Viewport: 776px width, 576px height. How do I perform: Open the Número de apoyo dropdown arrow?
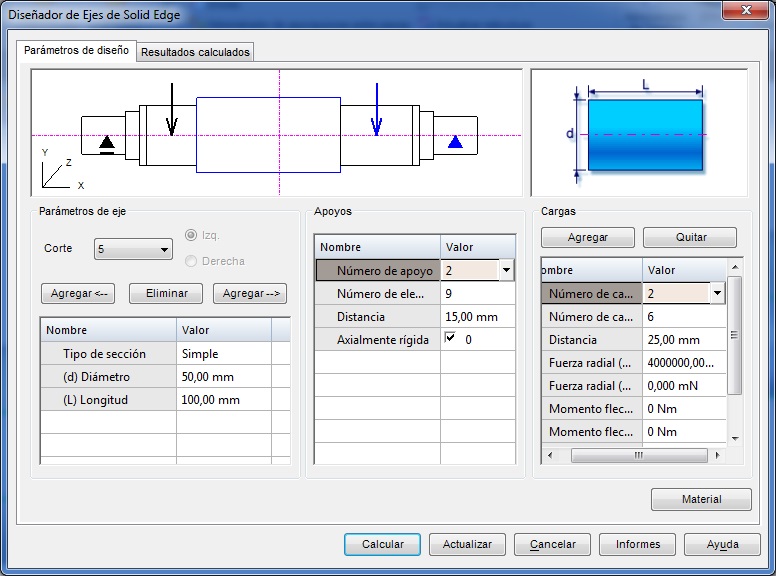pyautogui.click(x=506, y=270)
